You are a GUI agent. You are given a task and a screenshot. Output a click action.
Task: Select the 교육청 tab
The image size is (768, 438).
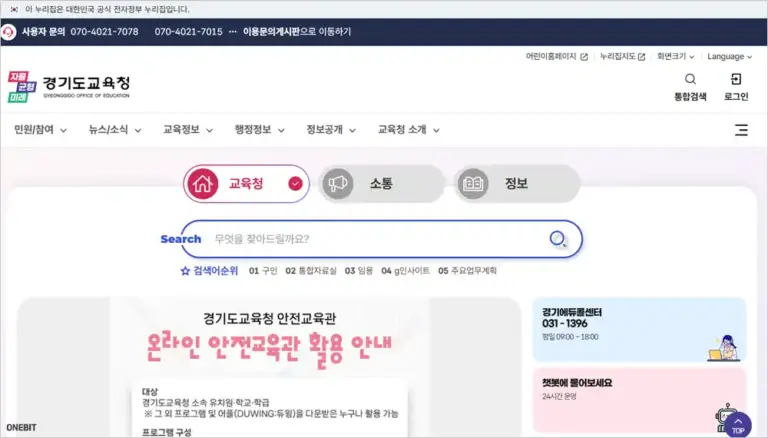pyautogui.click(x=246, y=184)
